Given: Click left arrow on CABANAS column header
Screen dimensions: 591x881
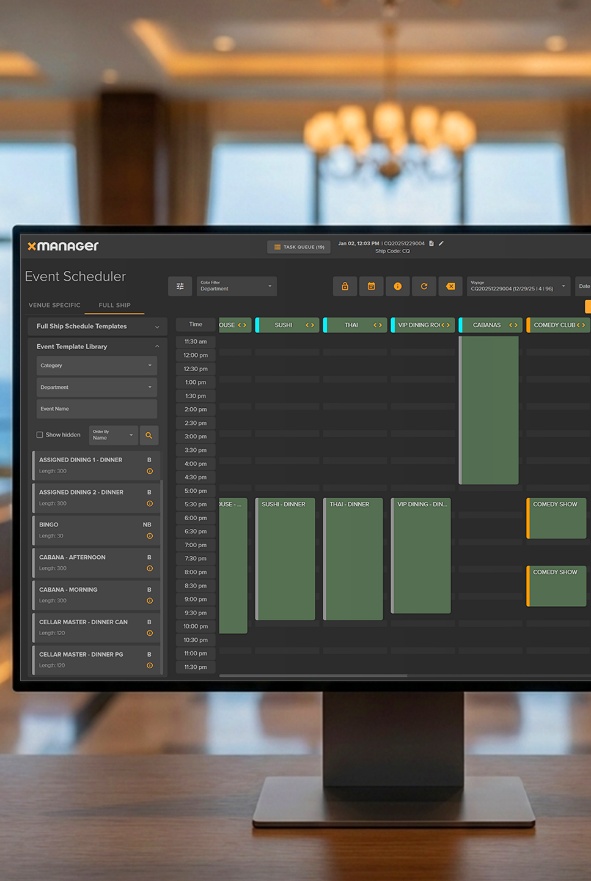Looking at the screenshot, I should (510, 325).
